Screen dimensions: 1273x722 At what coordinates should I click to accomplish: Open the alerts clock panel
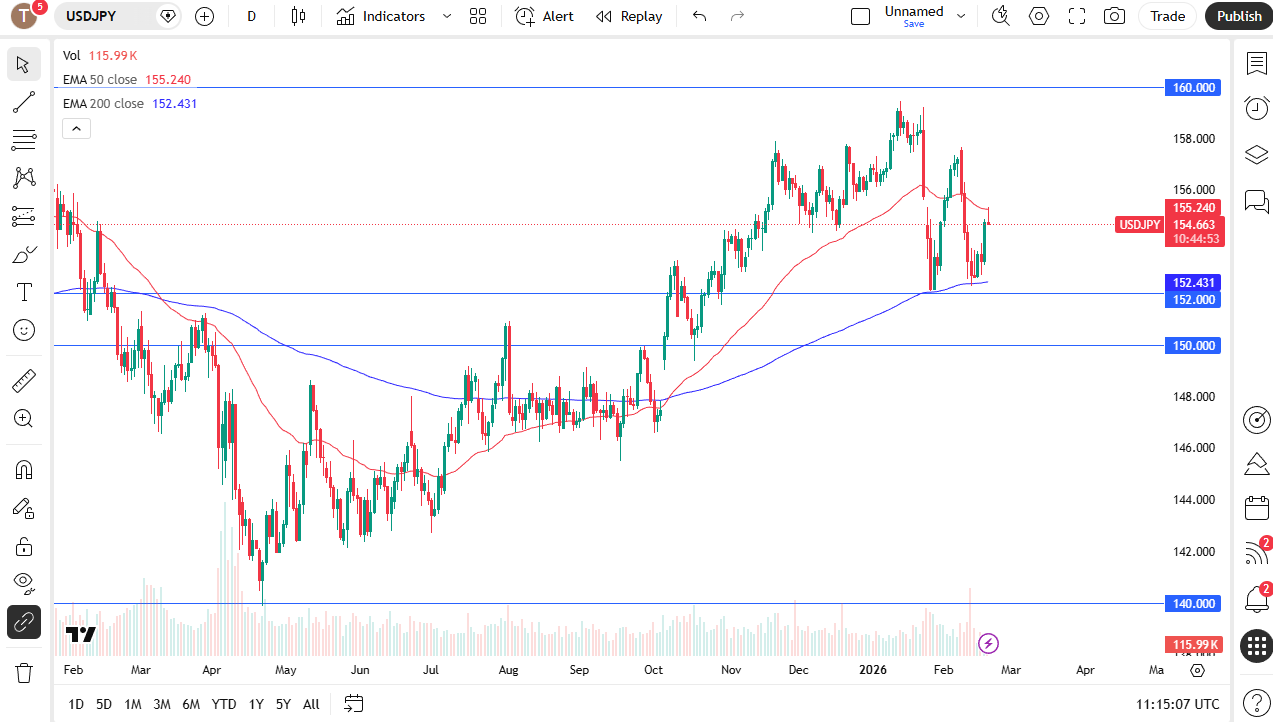pyautogui.click(x=1256, y=108)
